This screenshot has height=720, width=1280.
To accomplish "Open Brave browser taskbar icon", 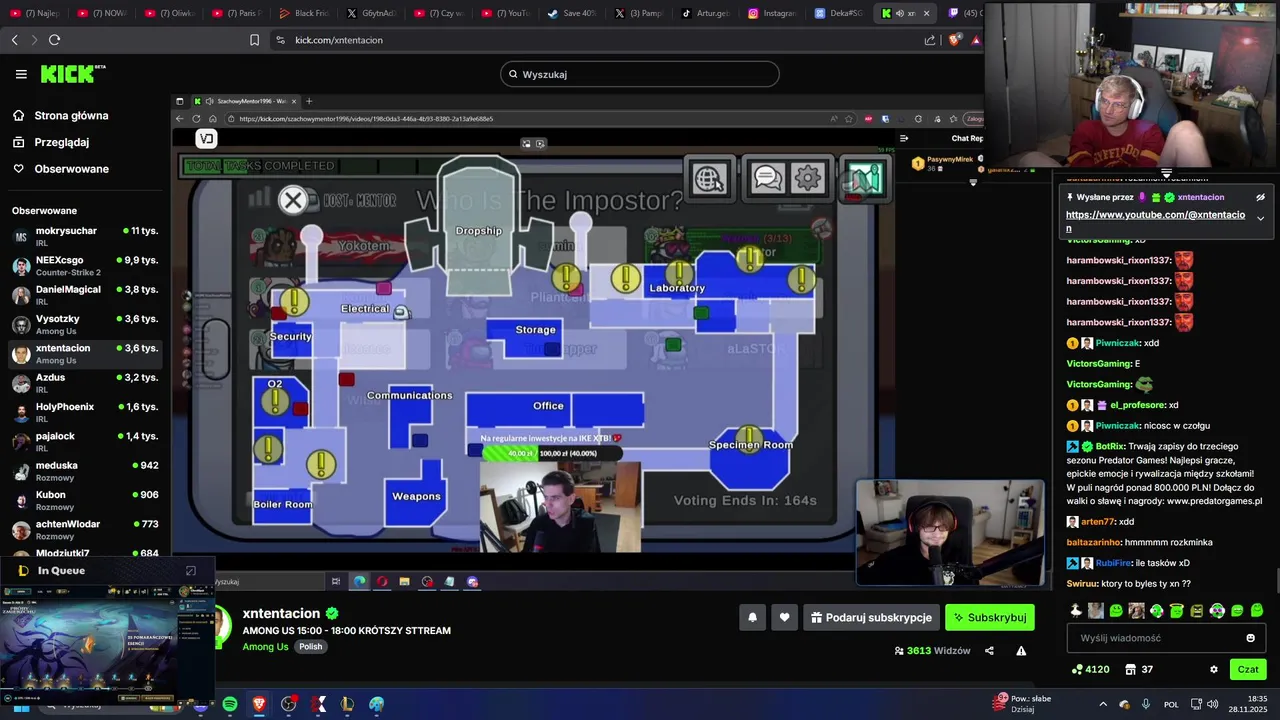I will coord(259,704).
